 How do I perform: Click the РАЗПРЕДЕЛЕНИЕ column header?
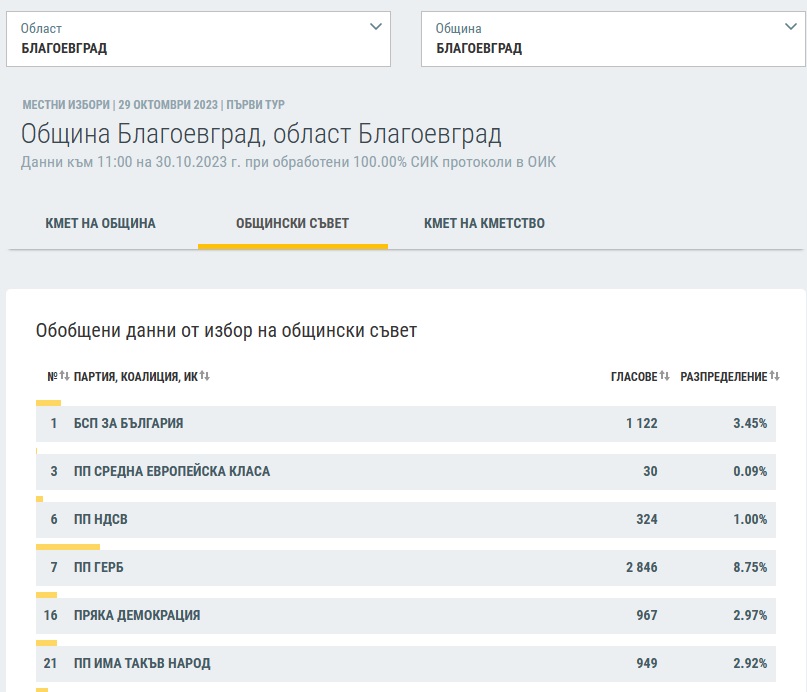[x=723, y=376]
